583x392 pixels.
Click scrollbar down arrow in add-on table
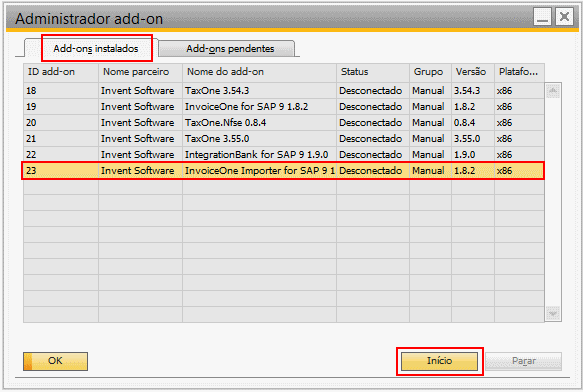[x=553, y=313]
